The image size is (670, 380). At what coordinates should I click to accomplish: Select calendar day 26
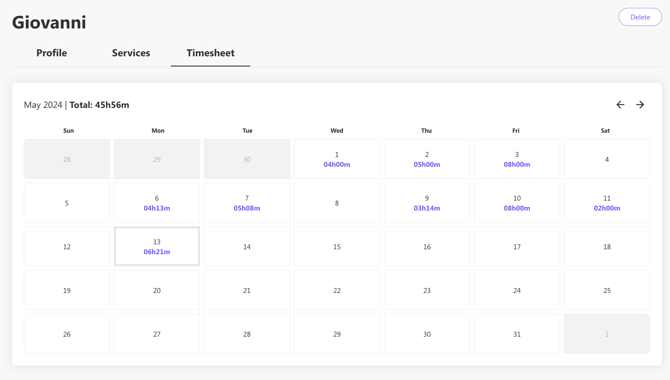tap(67, 334)
